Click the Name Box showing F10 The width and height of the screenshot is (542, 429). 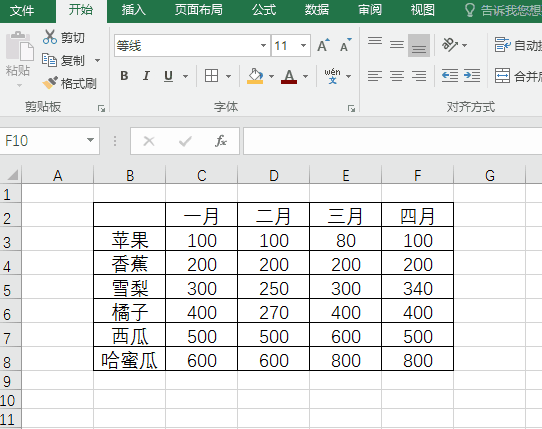click(x=42, y=141)
